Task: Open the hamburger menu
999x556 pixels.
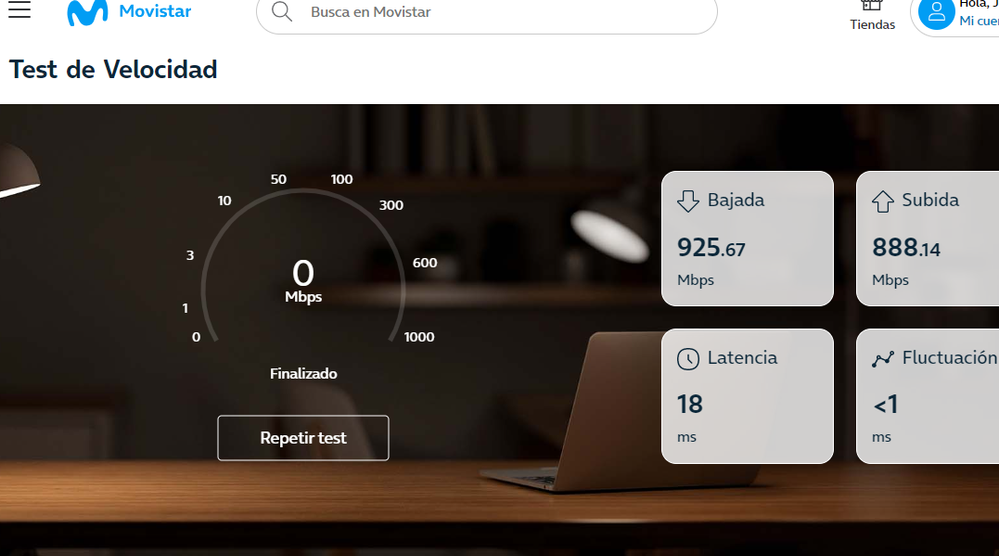Action: pos(19,9)
